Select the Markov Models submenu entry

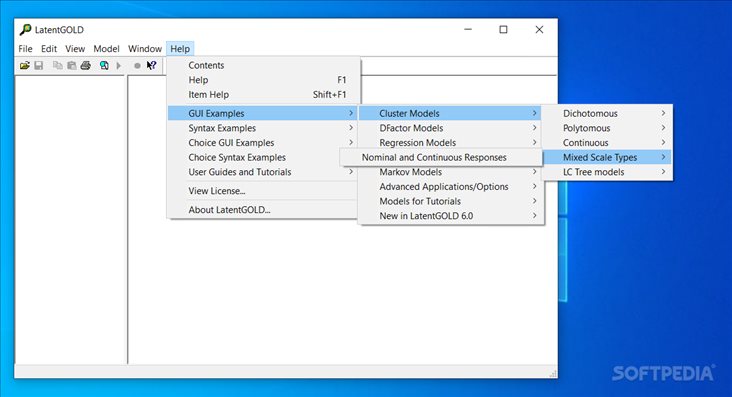click(x=451, y=172)
